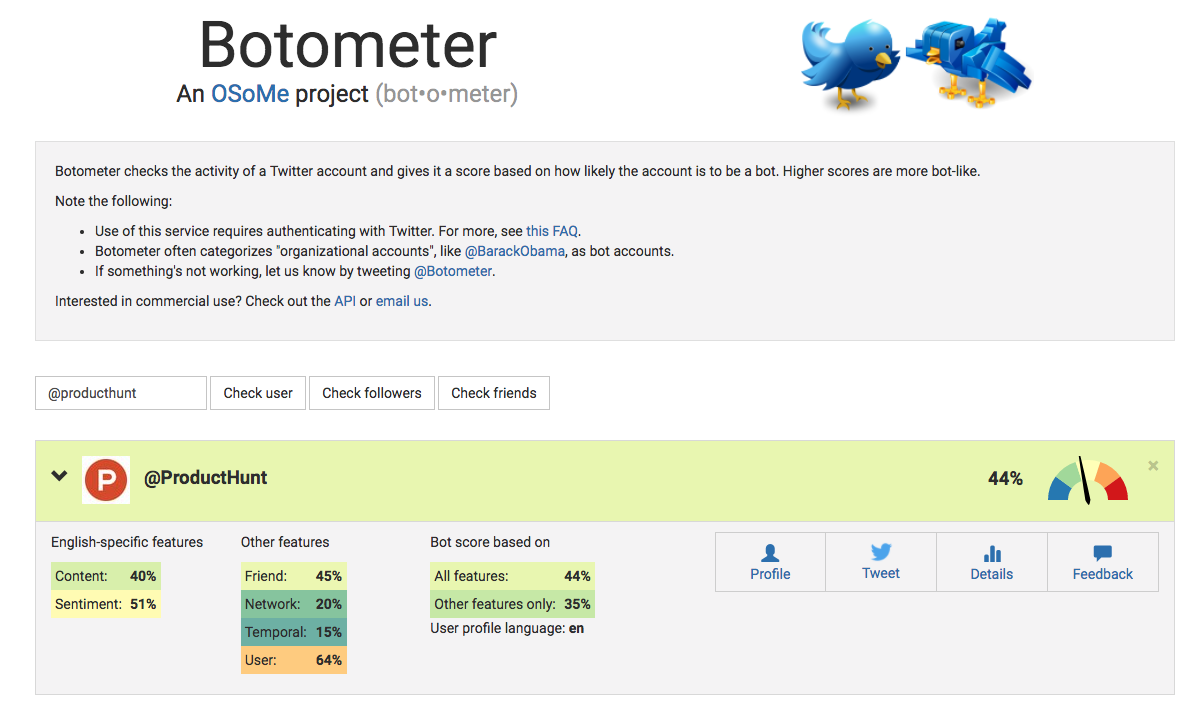Click the Feedback speech-bubble icon
Screen dimensions: 1200x719
coord(1102,560)
